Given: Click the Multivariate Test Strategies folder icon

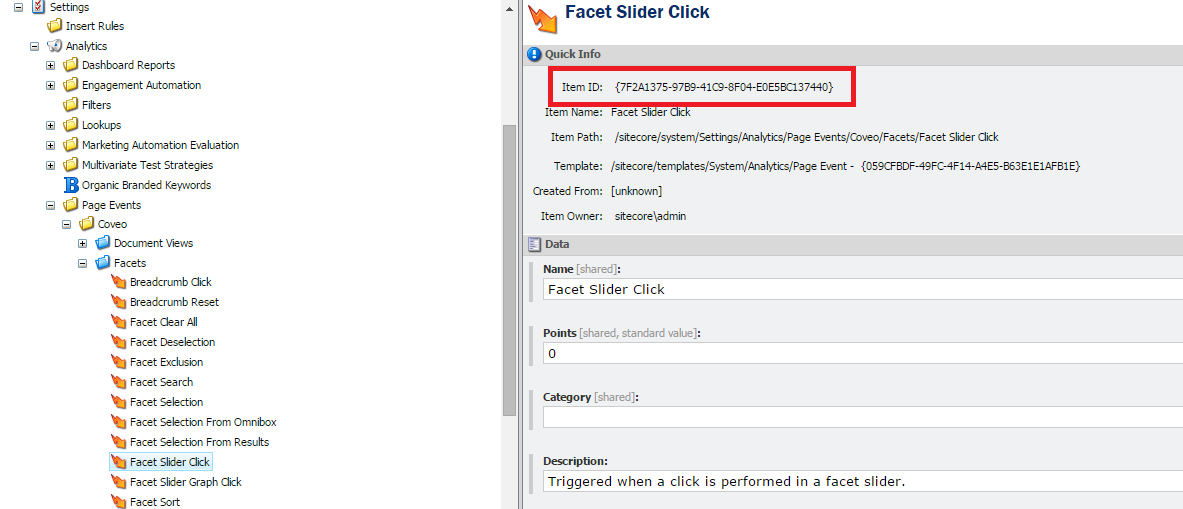Looking at the screenshot, I should tap(71, 164).
